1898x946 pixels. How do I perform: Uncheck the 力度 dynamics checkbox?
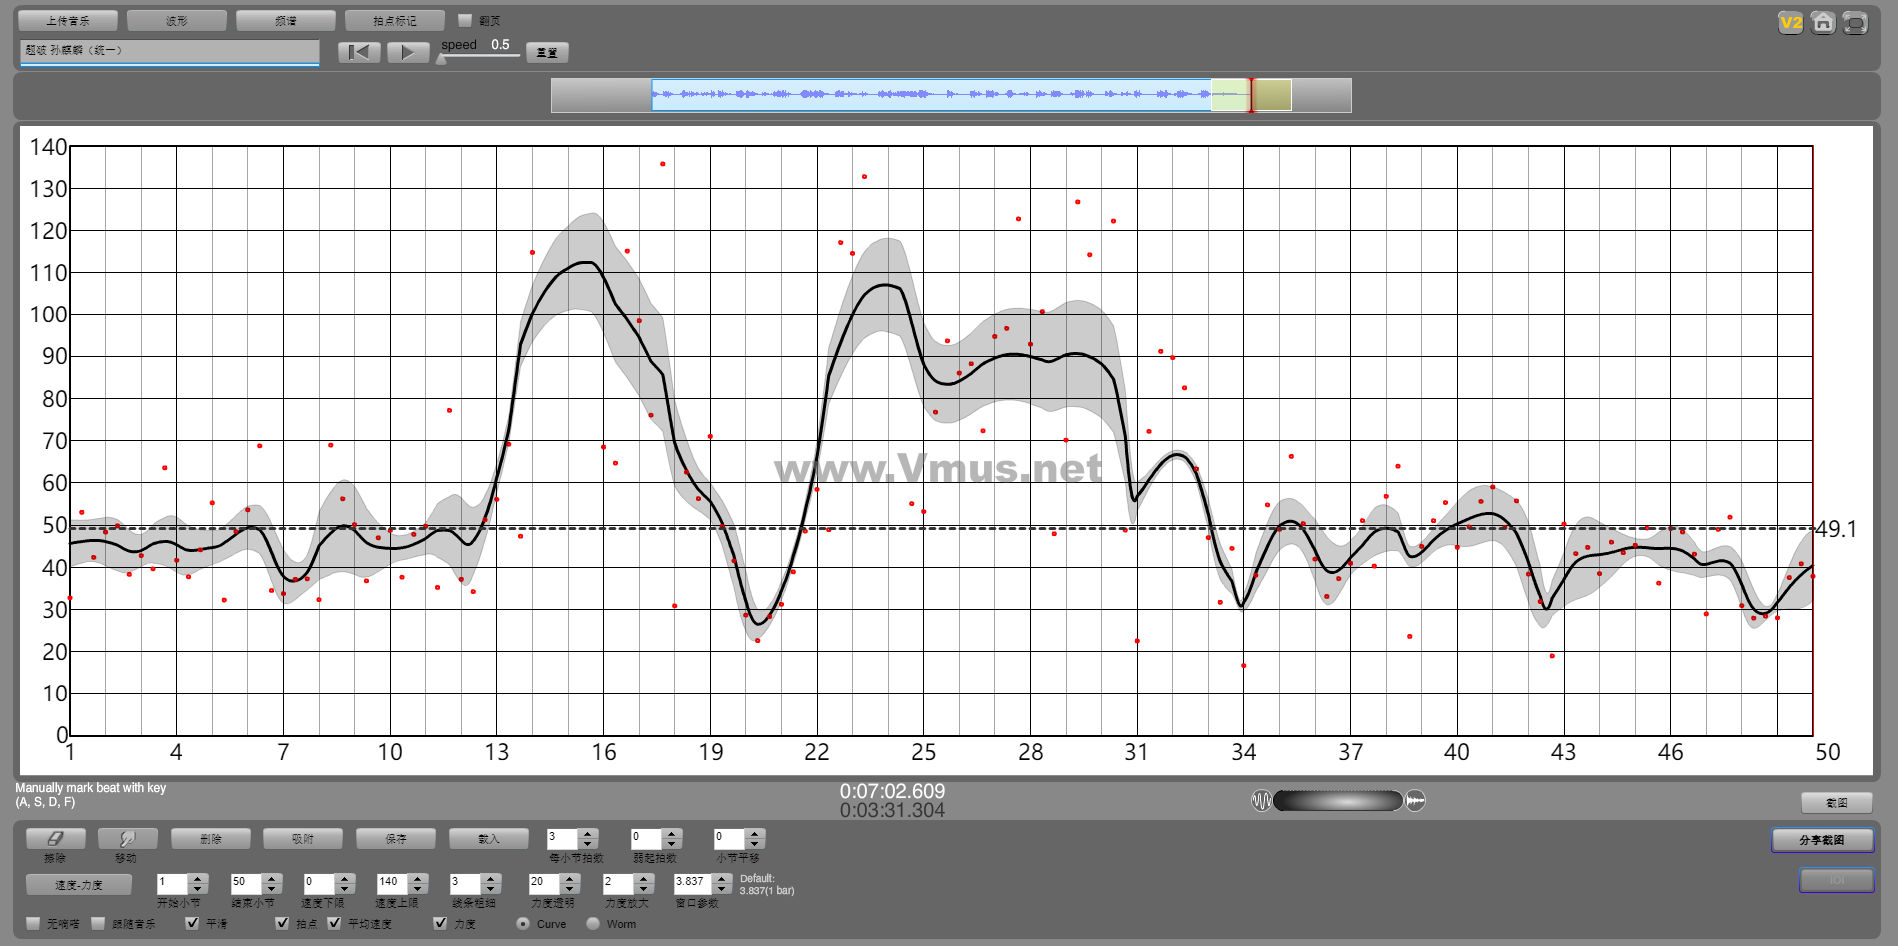tap(440, 923)
